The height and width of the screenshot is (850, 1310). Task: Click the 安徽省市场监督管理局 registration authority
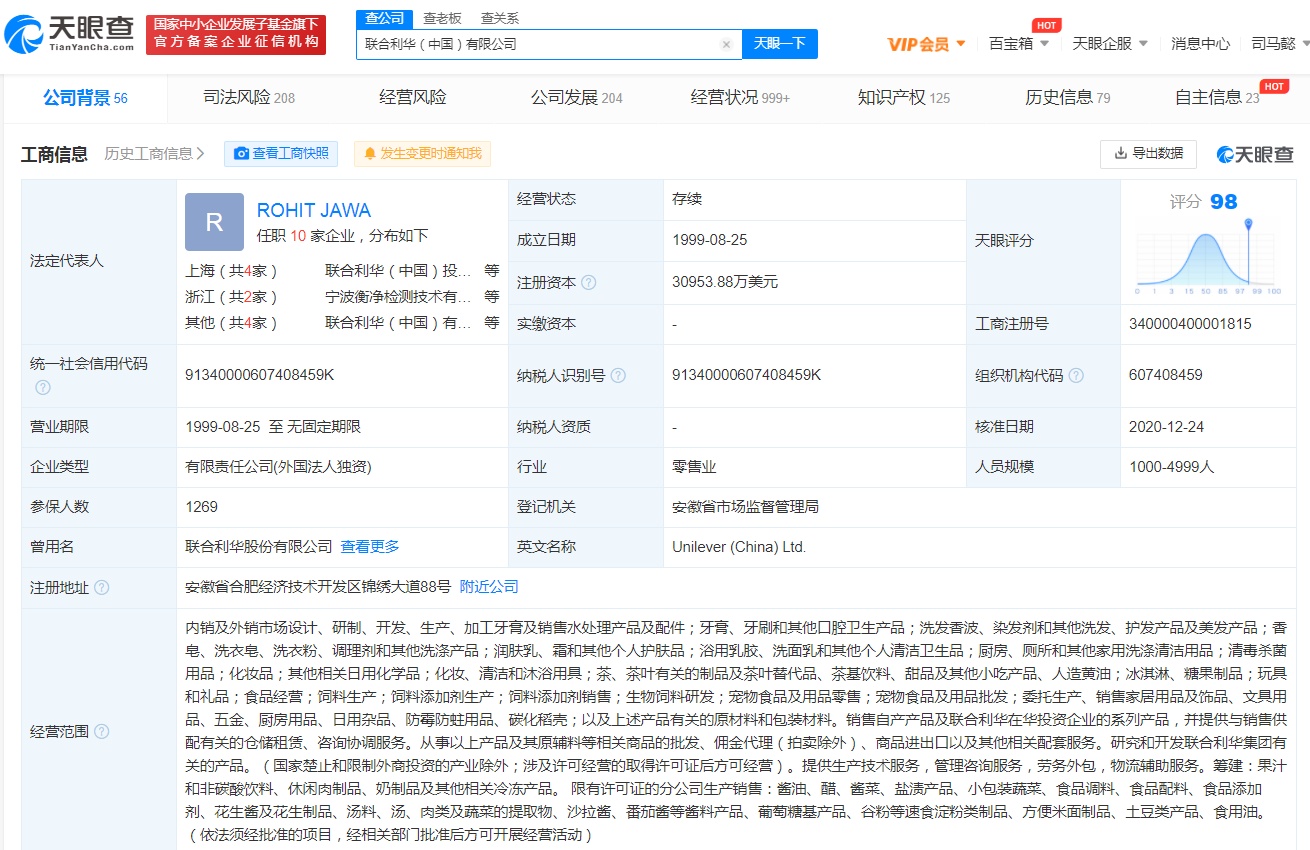pos(745,506)
